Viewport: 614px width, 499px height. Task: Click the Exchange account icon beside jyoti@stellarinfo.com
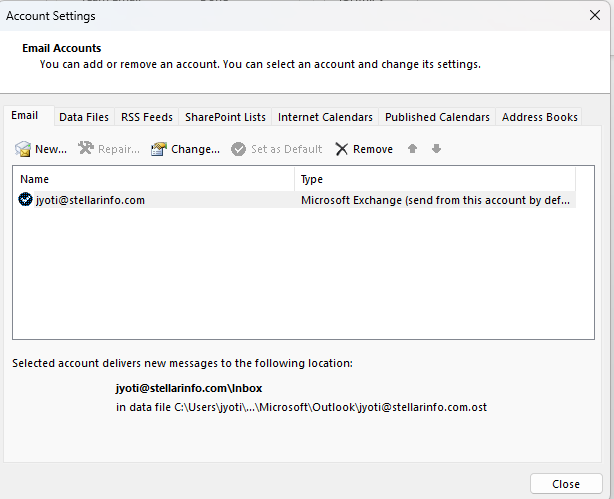tap(25, 199)
